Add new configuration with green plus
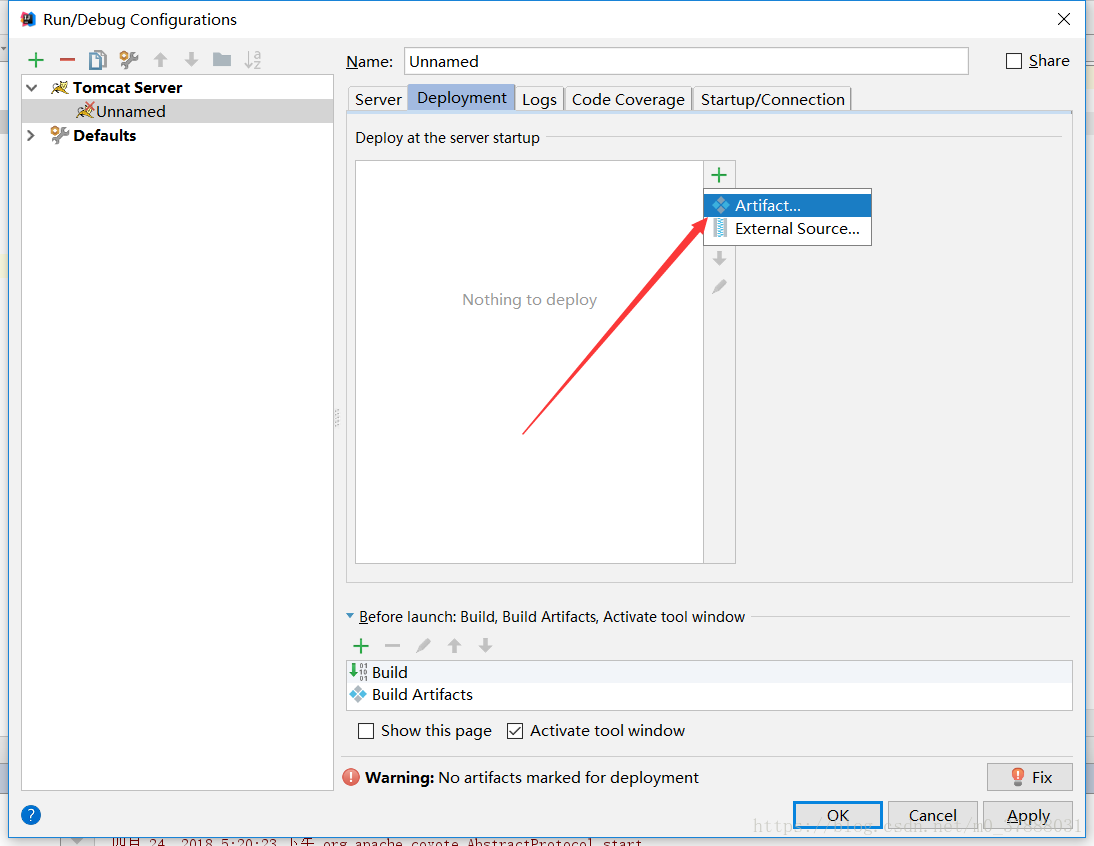The image size is (1094, 846). tap(36, 60)
